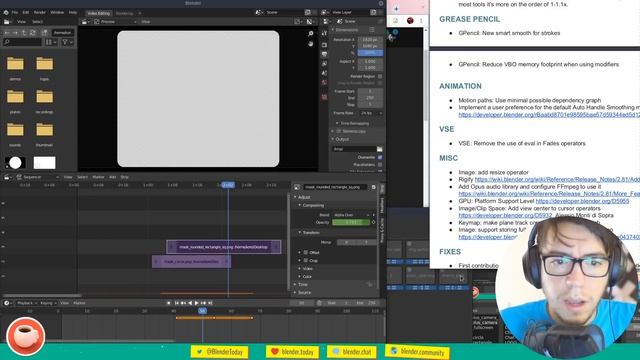
Task: Click the resolution percentage slider
Action: tap(371, 53)
